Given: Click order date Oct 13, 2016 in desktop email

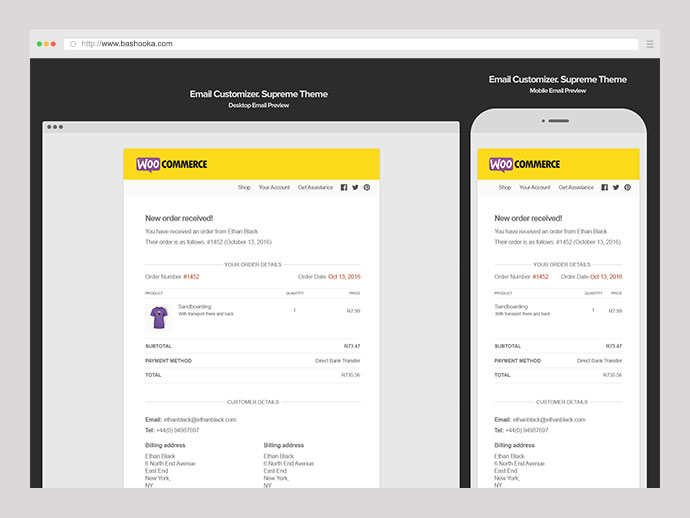Looking at the screenshot, I should (x=344, y=277).
